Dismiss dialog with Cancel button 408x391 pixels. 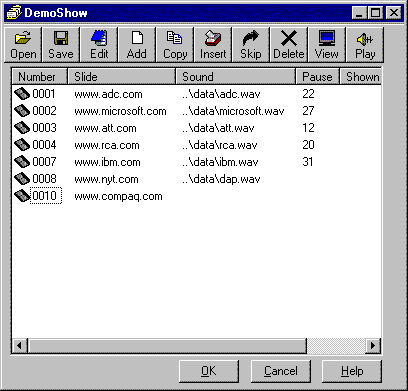click(281, 371)
